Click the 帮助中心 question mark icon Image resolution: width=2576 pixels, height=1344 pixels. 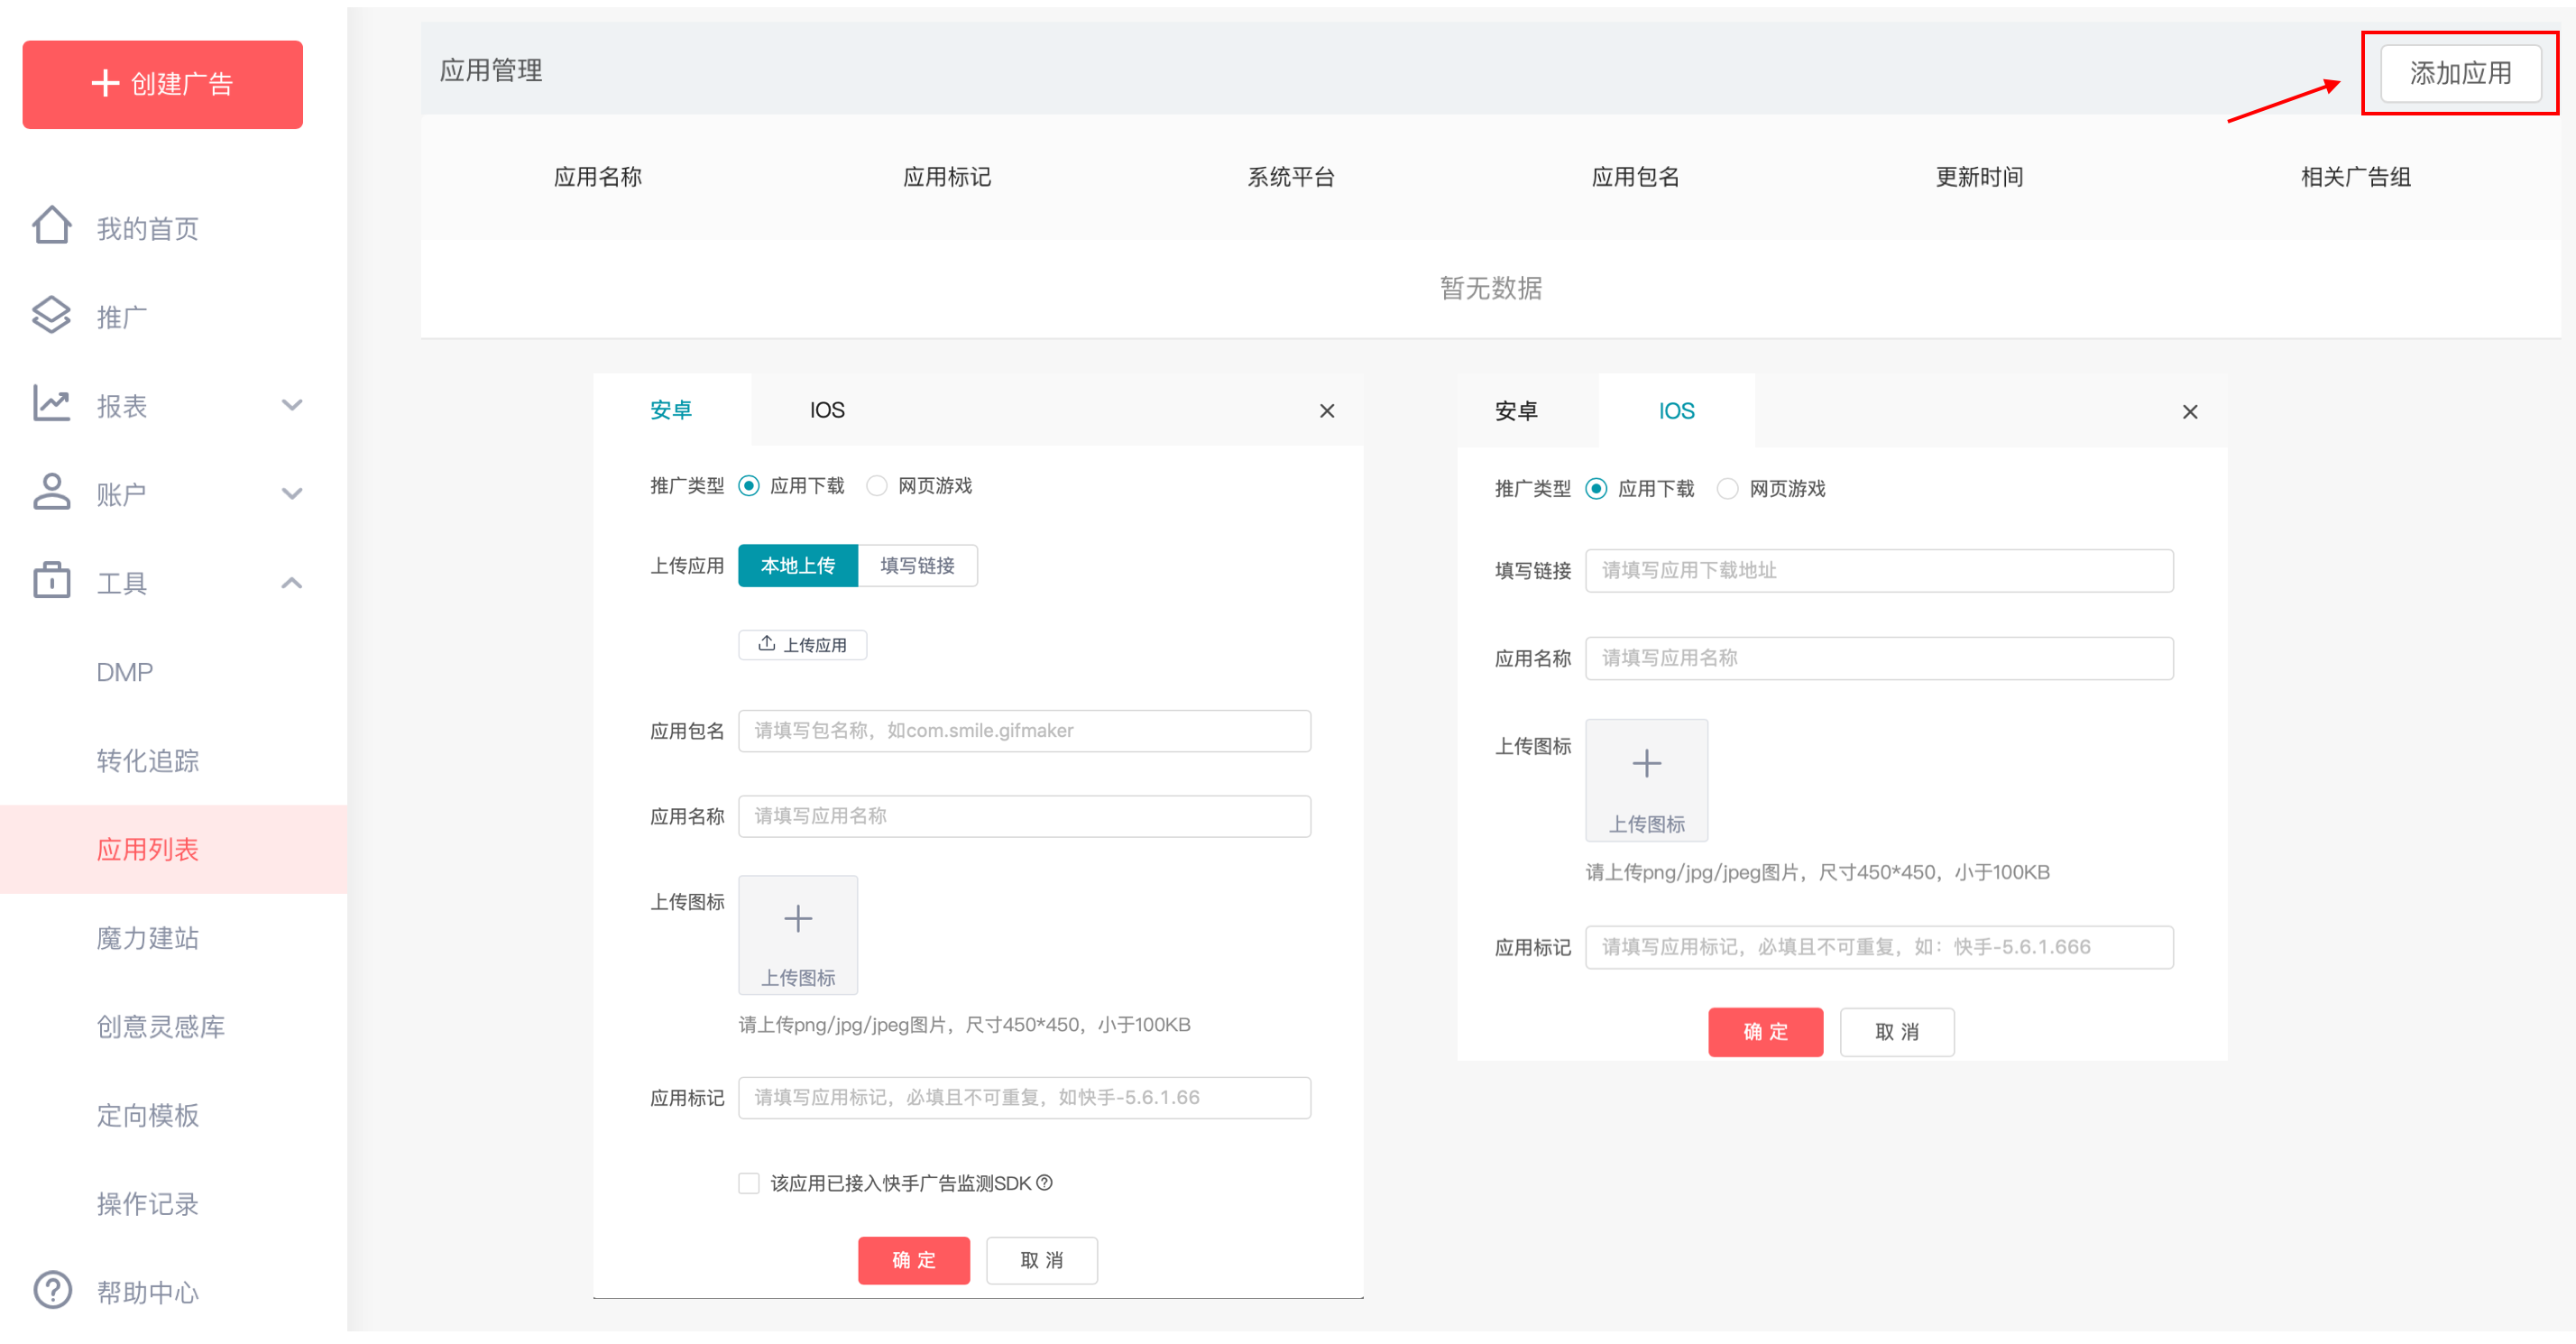pyautogui.click(x=52, y=1292)
